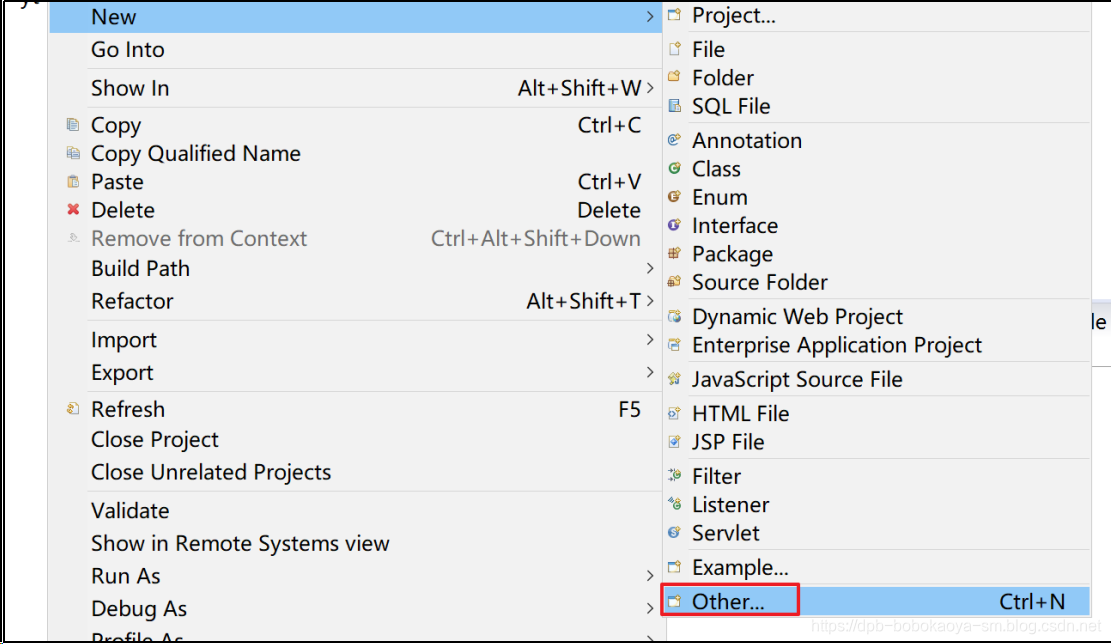Click the Source Folder icon
The width and height of the screenshot is (1111, 644).
(x=675, y=282)
